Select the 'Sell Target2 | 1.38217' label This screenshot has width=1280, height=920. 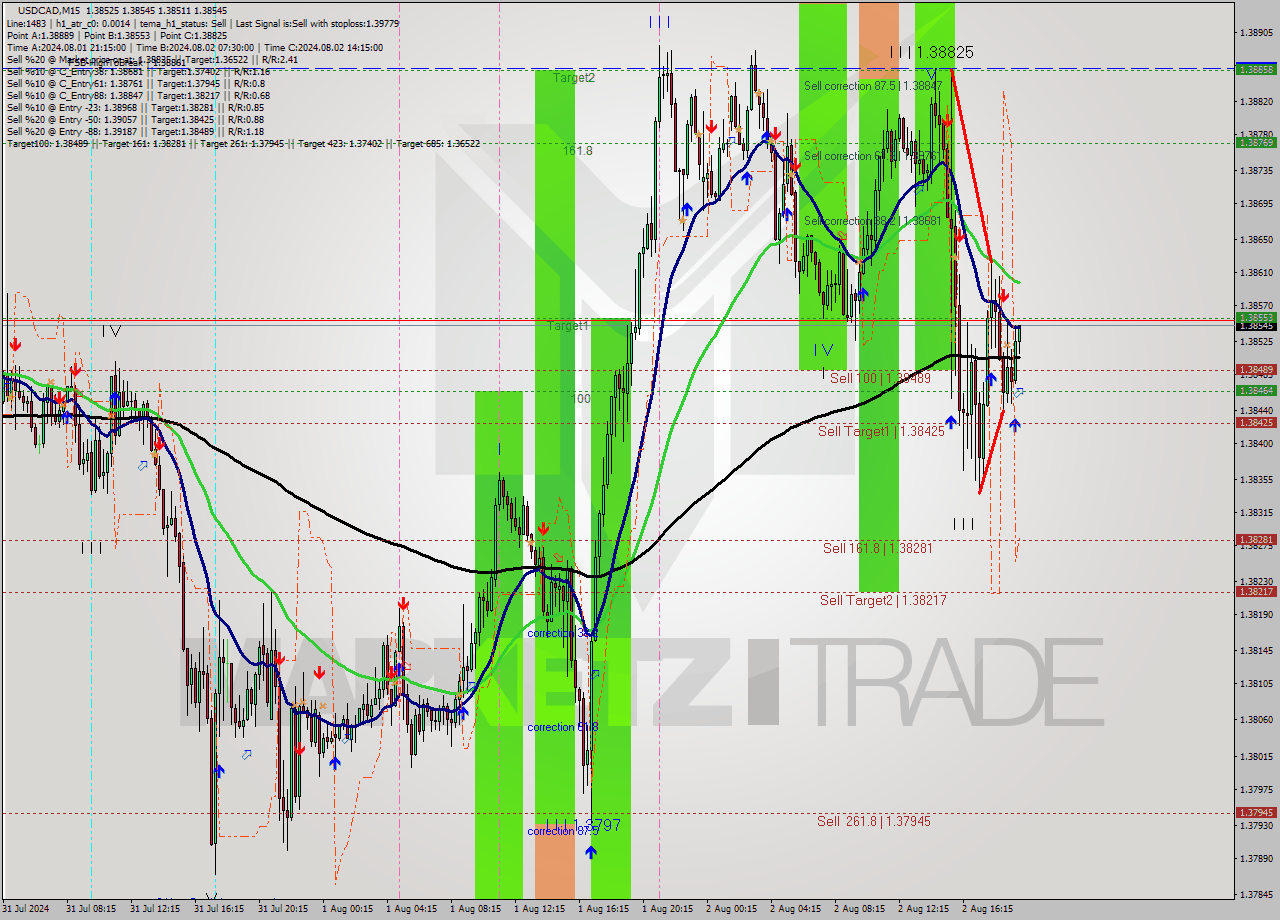point(883,600)
